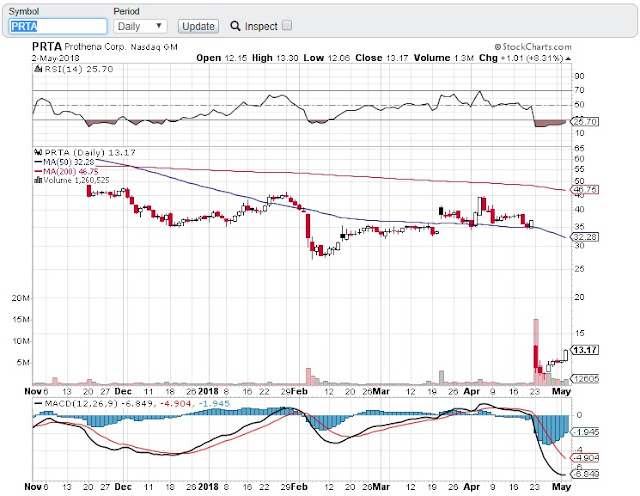The height and width of the screenshot is (496, 640).
Task: Click the StockCharts.com logo text
Action: pos(533,47)
